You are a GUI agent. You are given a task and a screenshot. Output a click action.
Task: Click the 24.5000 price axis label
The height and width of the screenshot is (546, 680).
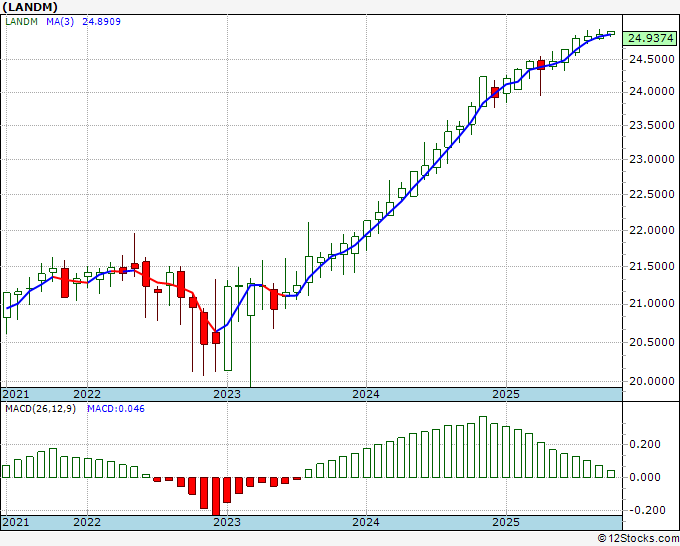(652, 59)
